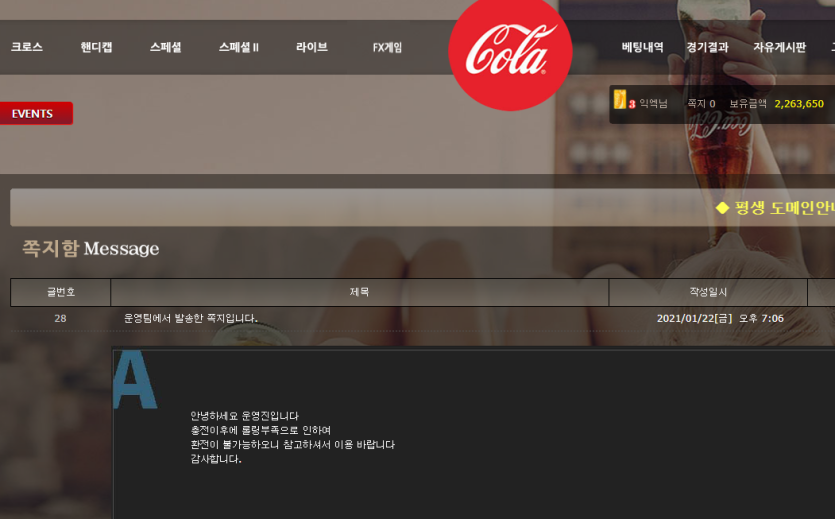The height and width of the screenshot is (519, 835).
Task: Click the line 충전이후에 롤링부족으로 인하여
Action: pyautogui.click(x=260, y=430)
